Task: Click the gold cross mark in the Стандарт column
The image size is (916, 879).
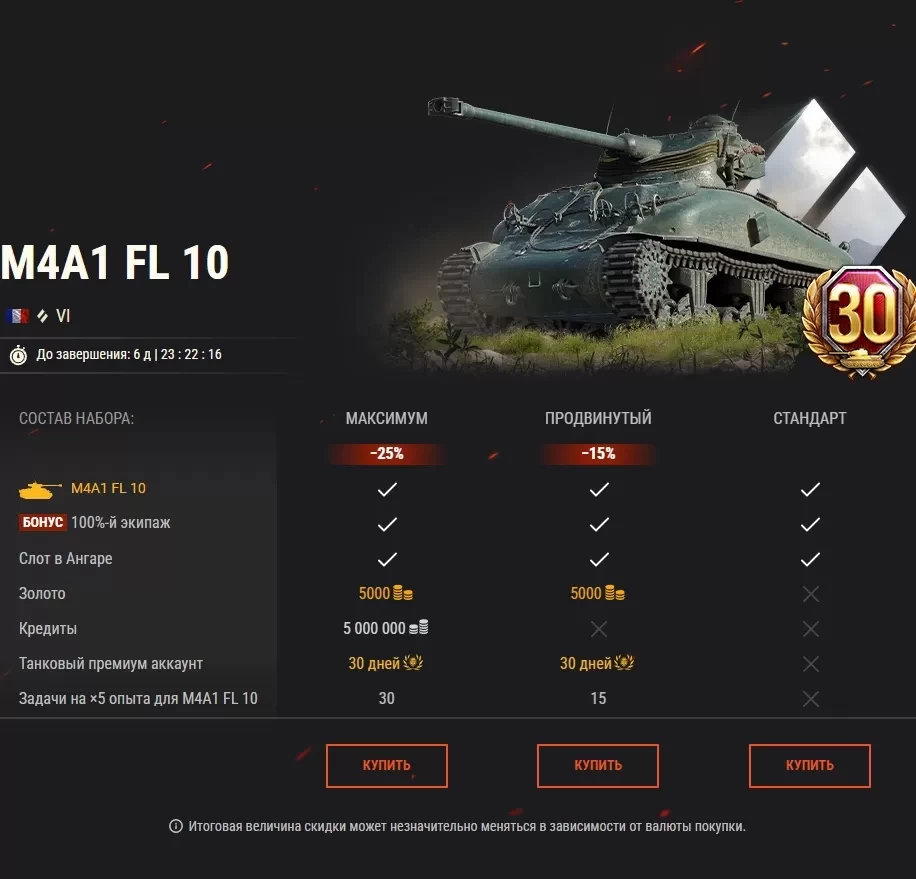Action: (x=810, y=593)
